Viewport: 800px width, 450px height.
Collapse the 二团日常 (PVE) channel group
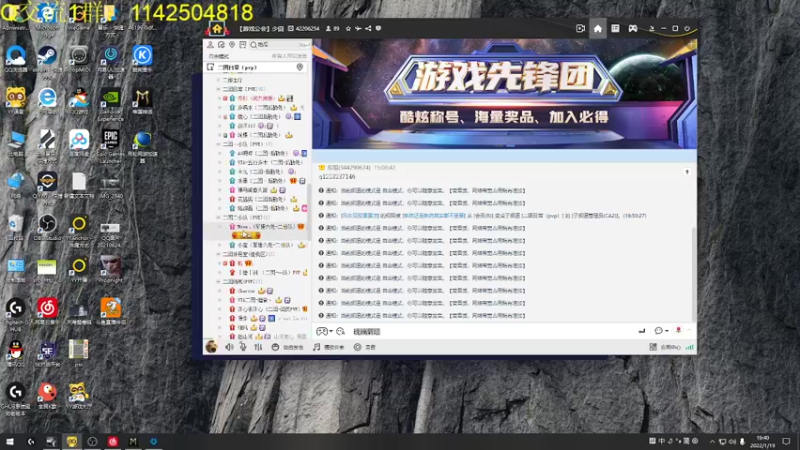click(x=218, y=89)
